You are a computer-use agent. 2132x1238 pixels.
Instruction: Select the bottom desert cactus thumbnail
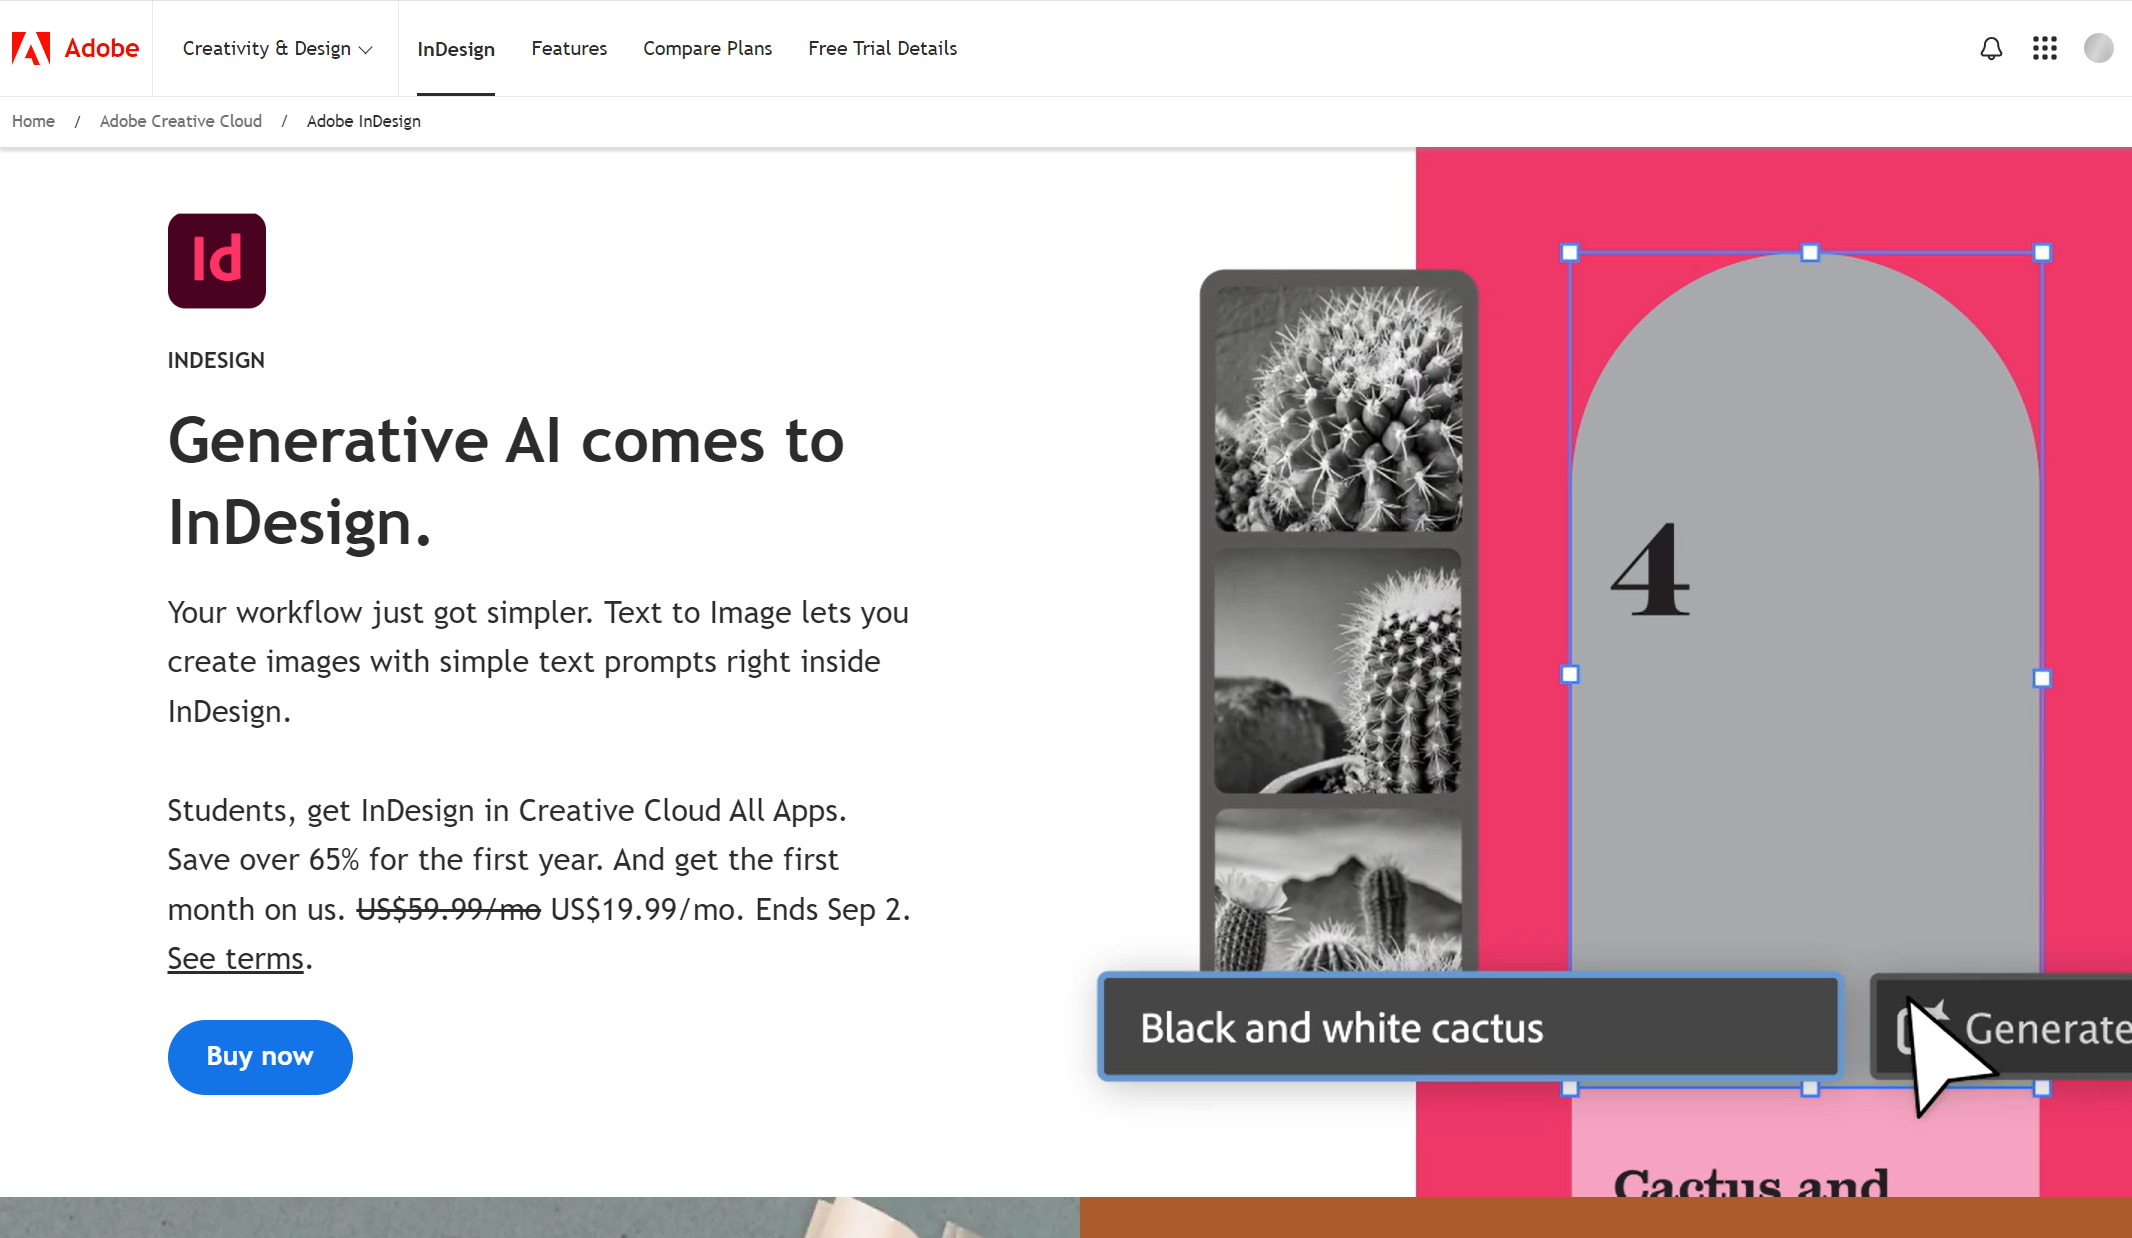pyautogui.click(x=1338, y=890)
